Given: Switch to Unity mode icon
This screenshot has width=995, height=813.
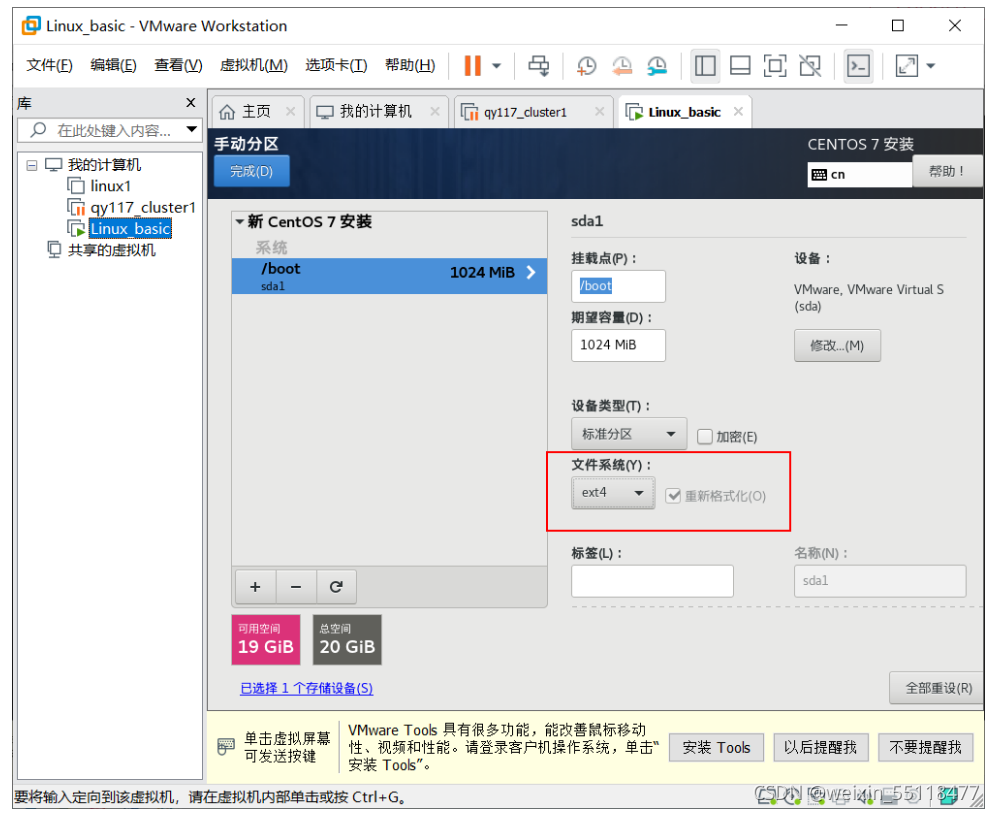Looking at the screenshot, I should [x=810, y=65].
